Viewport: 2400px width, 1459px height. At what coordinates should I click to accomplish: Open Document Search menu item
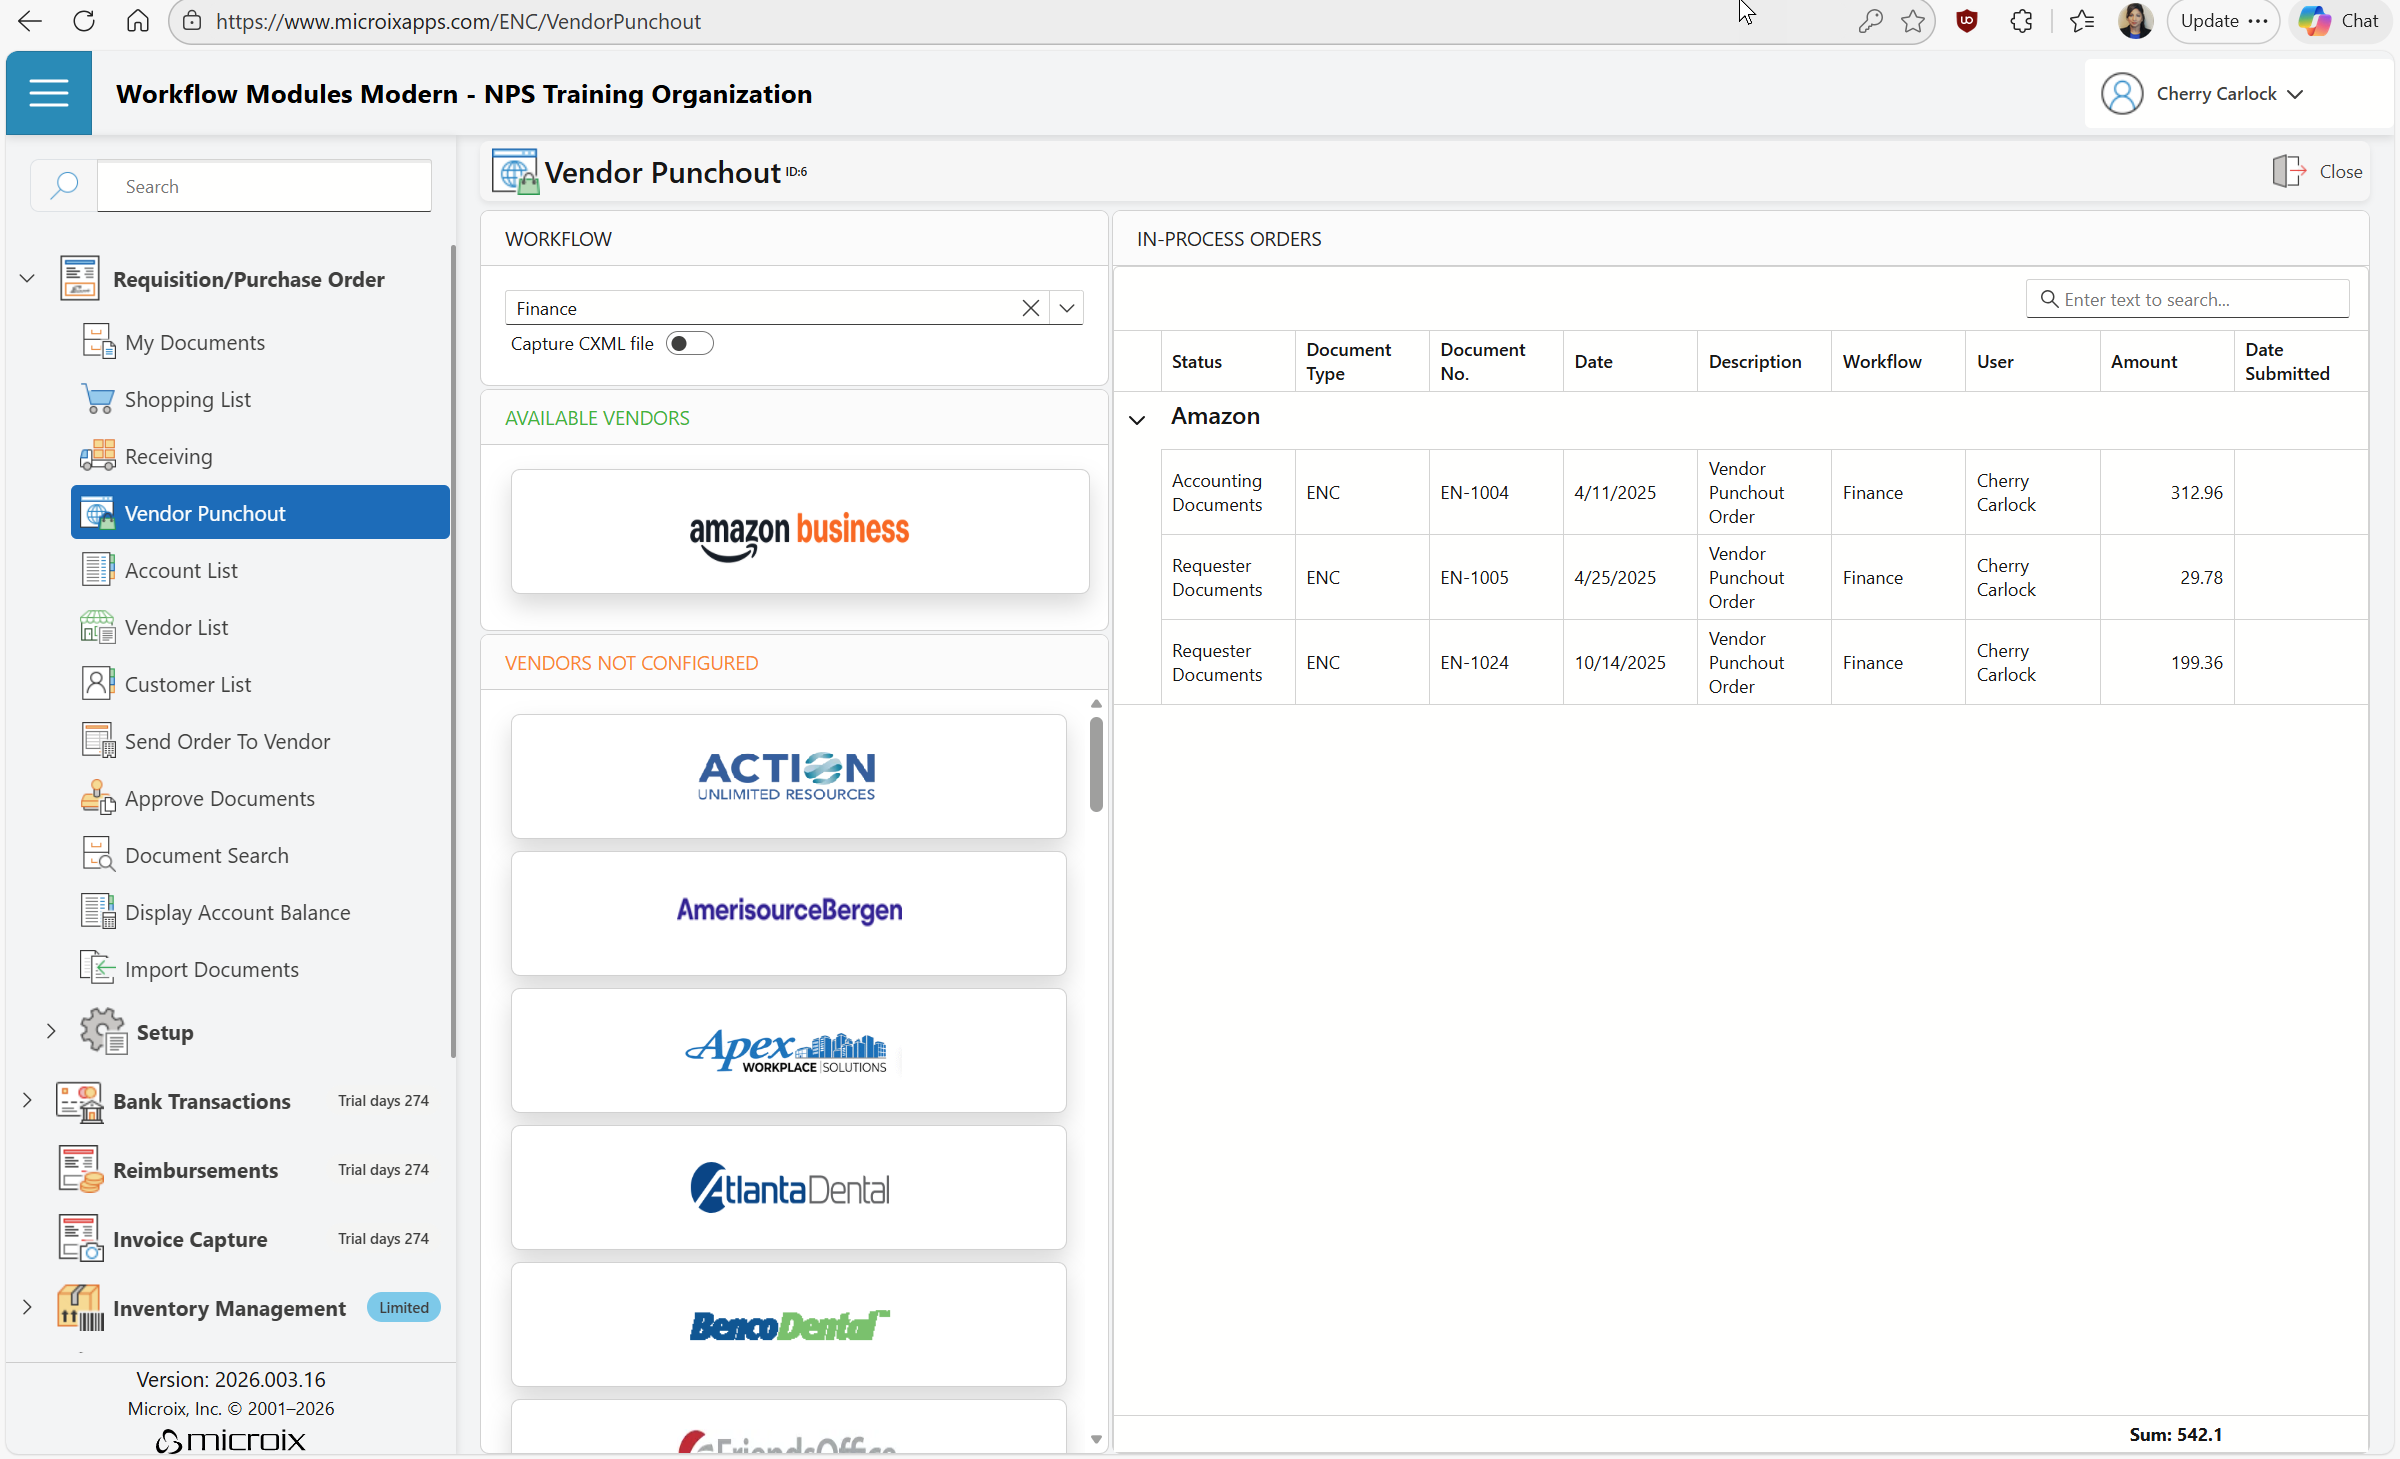pos(206,855)
